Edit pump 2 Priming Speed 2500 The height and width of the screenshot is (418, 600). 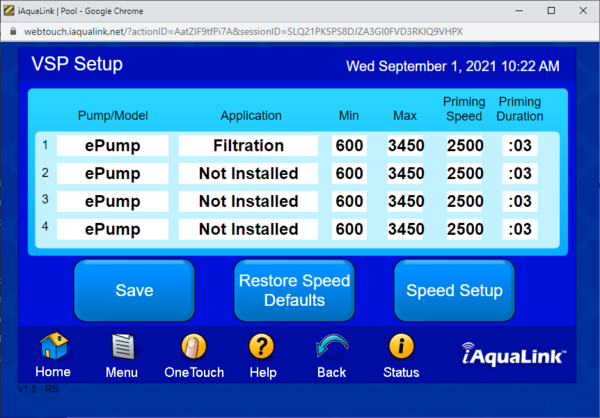[465, 173]
